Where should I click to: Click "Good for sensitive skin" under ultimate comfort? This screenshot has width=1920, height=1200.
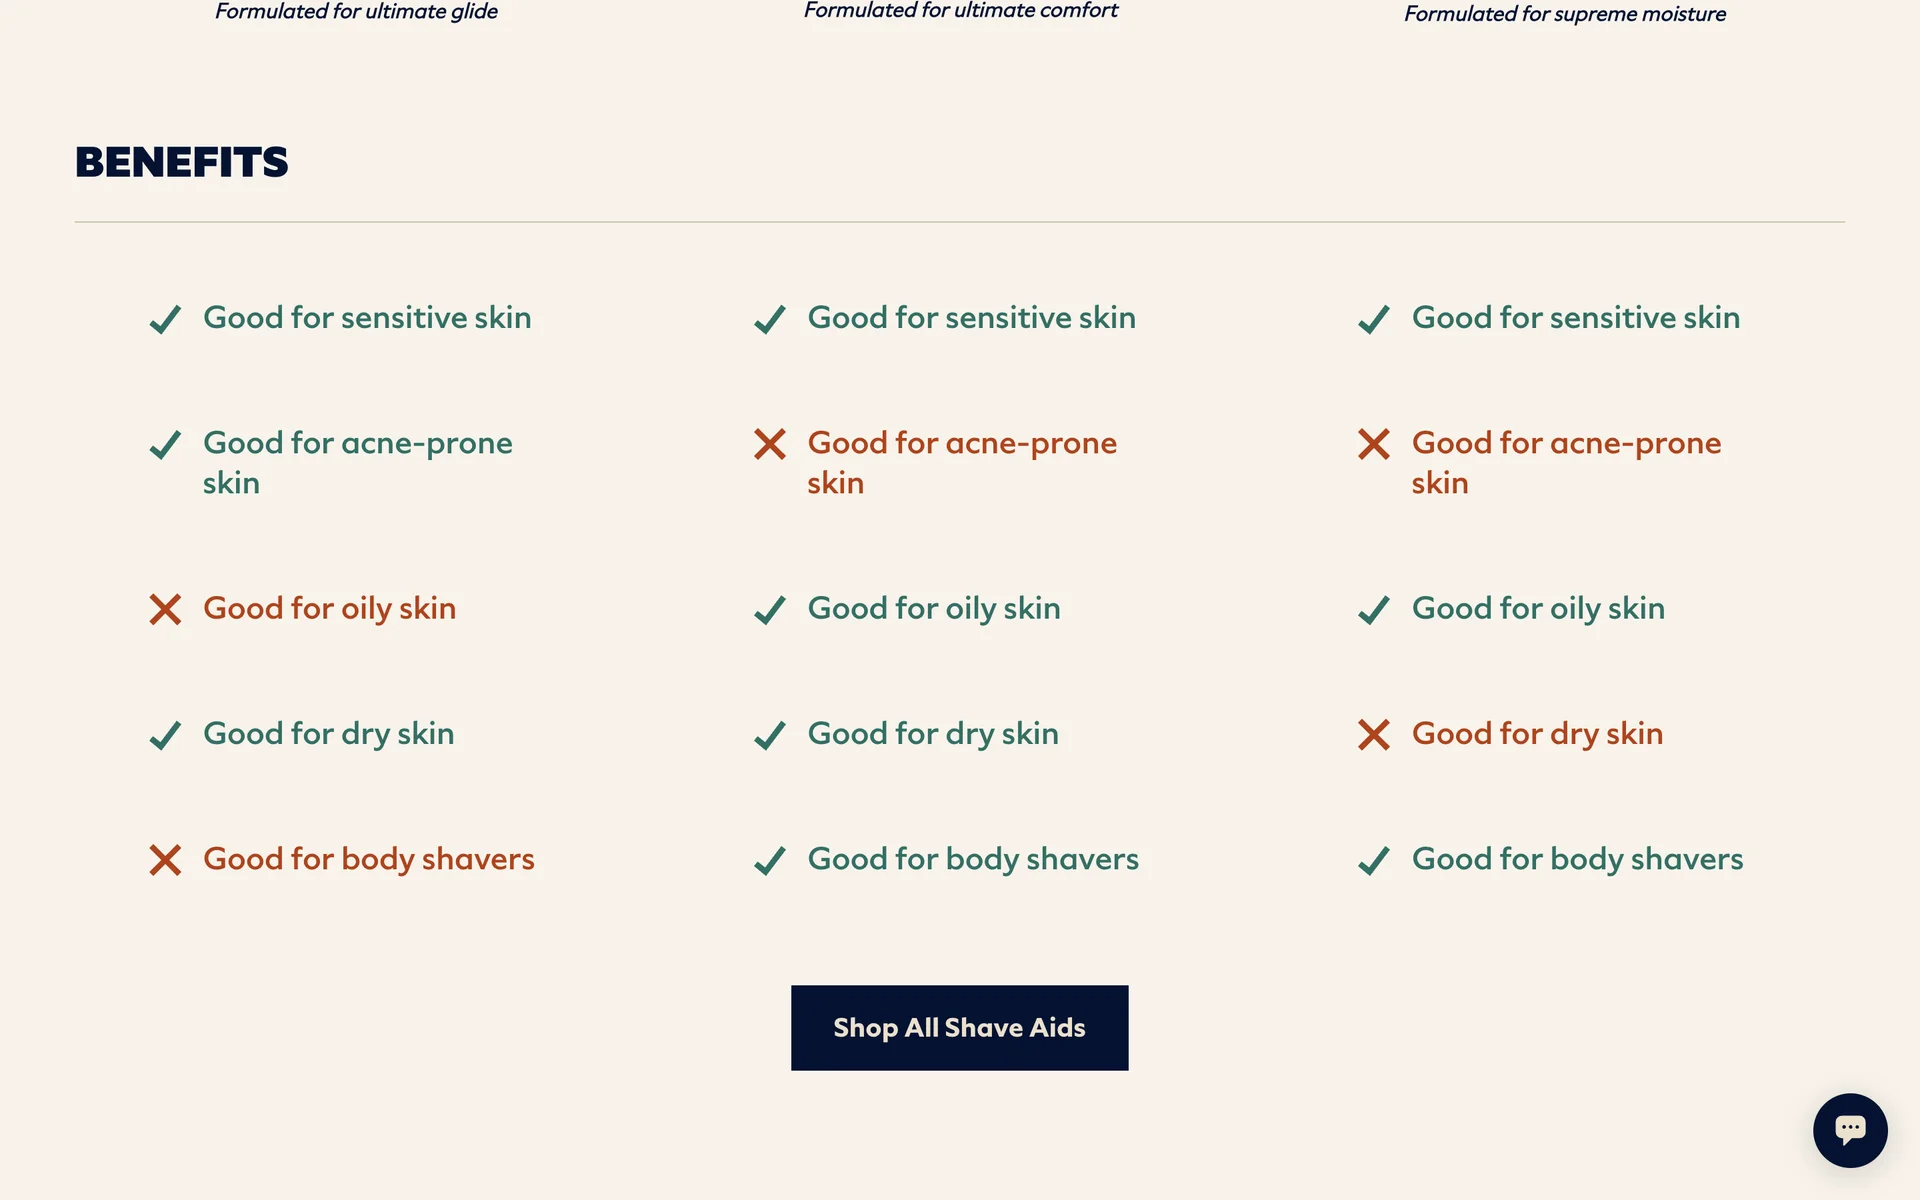(x=971, y=318)
